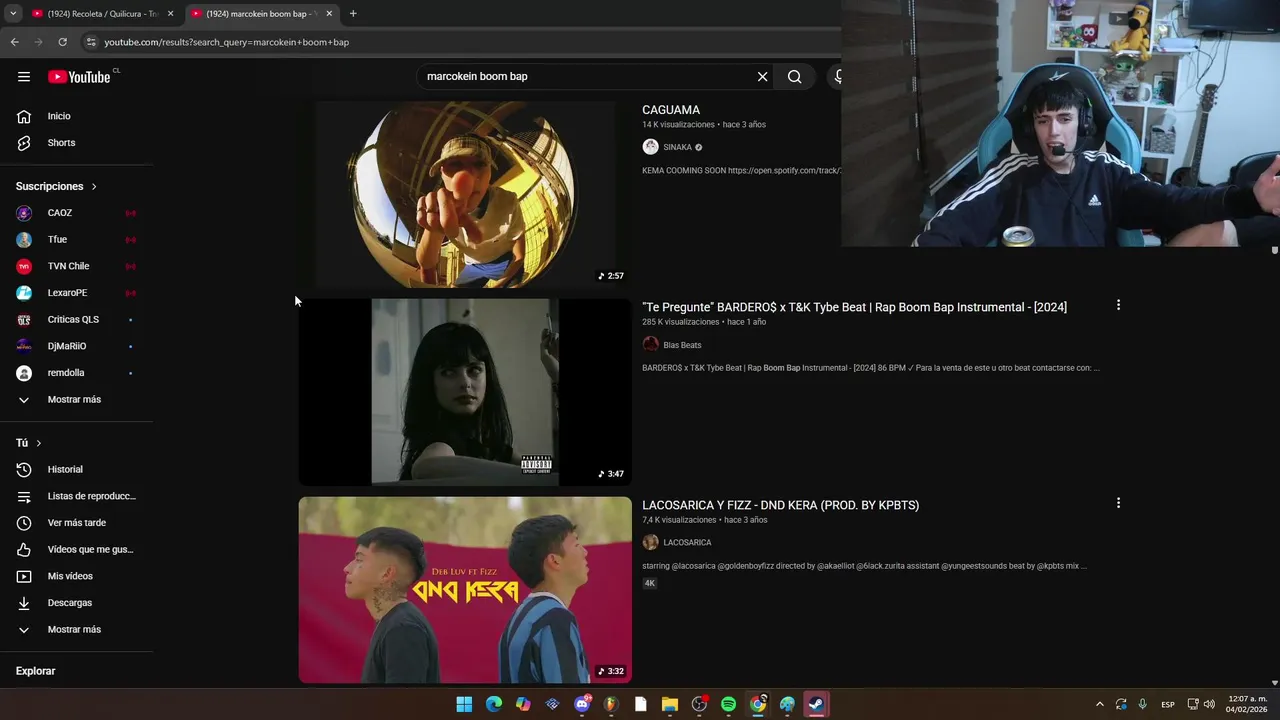Open more options for DND KERA video

point(1118,503)
